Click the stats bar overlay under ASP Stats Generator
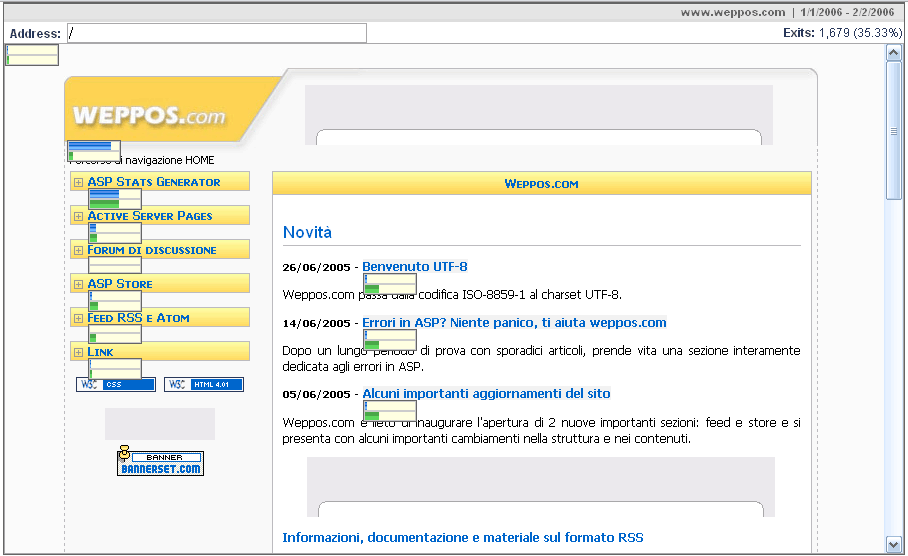Screen dimensions: 908x556 (115, 199)
